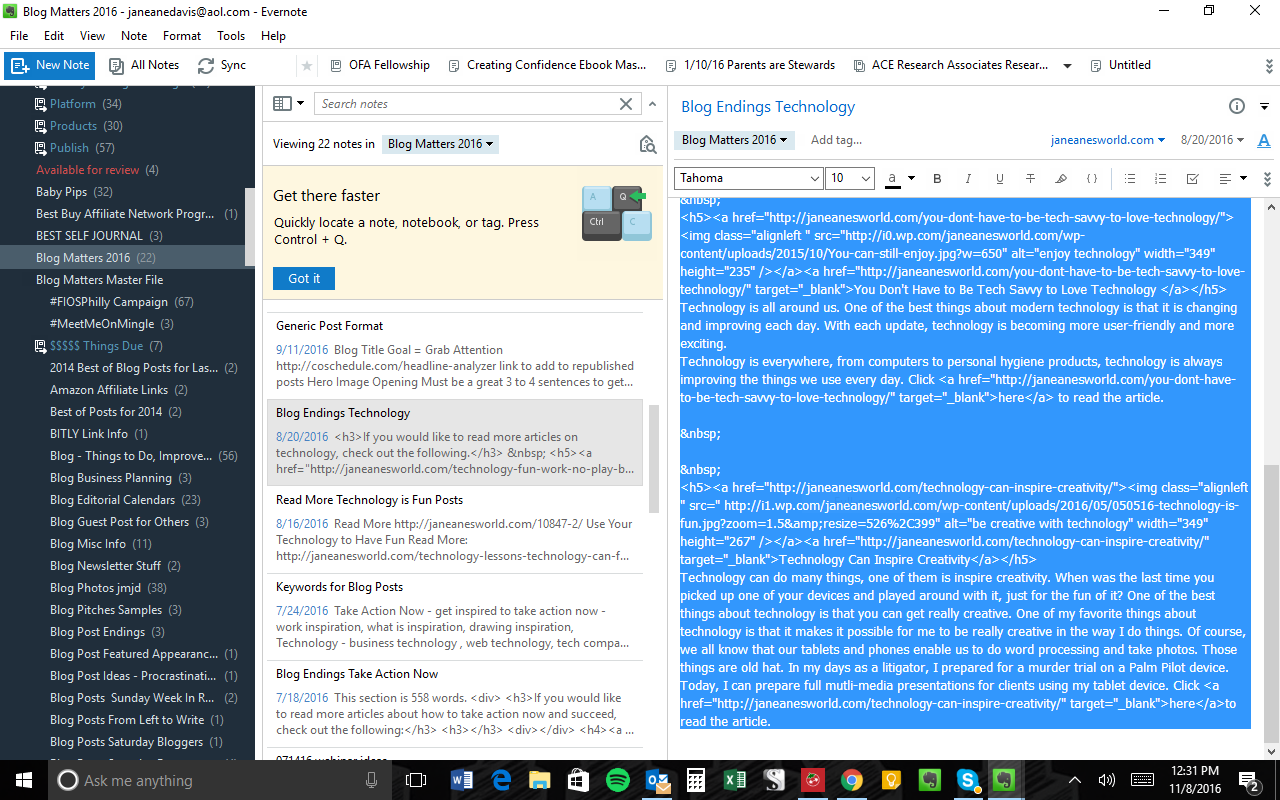Open the Action Center notifications icon

click(x=1249, y=780)
